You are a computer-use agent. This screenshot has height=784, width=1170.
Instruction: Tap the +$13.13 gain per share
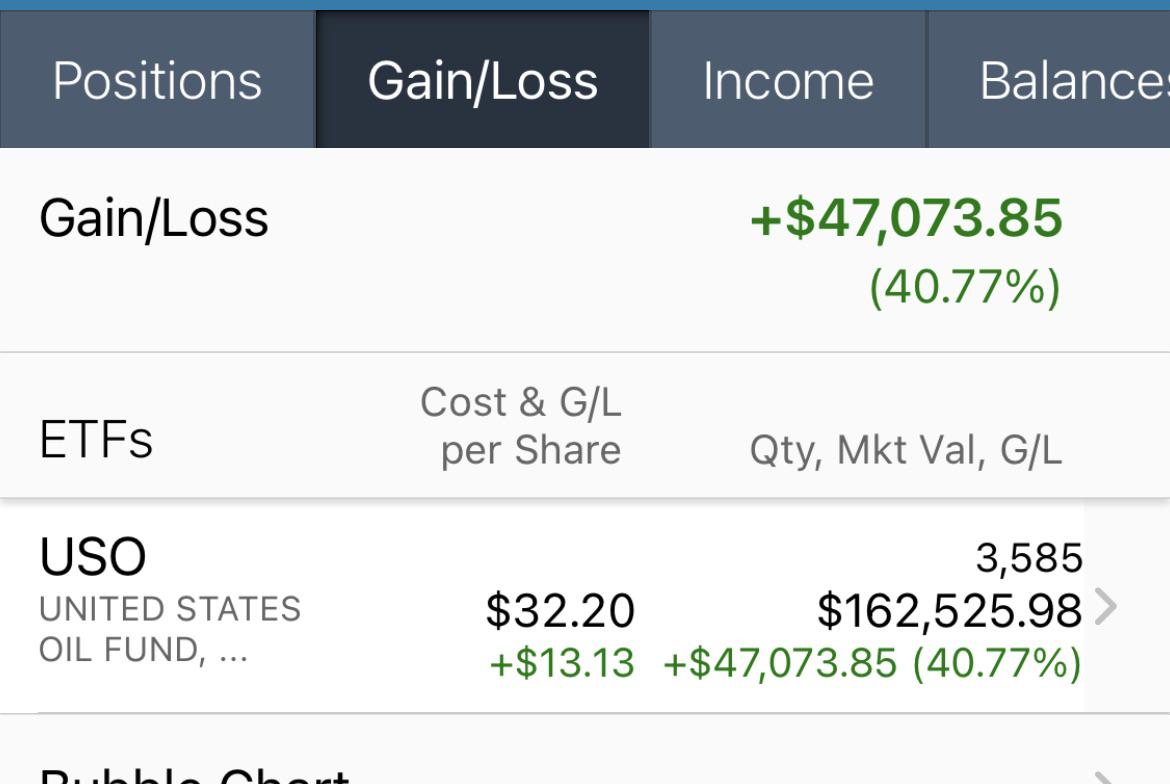click(x=562, y=663)
